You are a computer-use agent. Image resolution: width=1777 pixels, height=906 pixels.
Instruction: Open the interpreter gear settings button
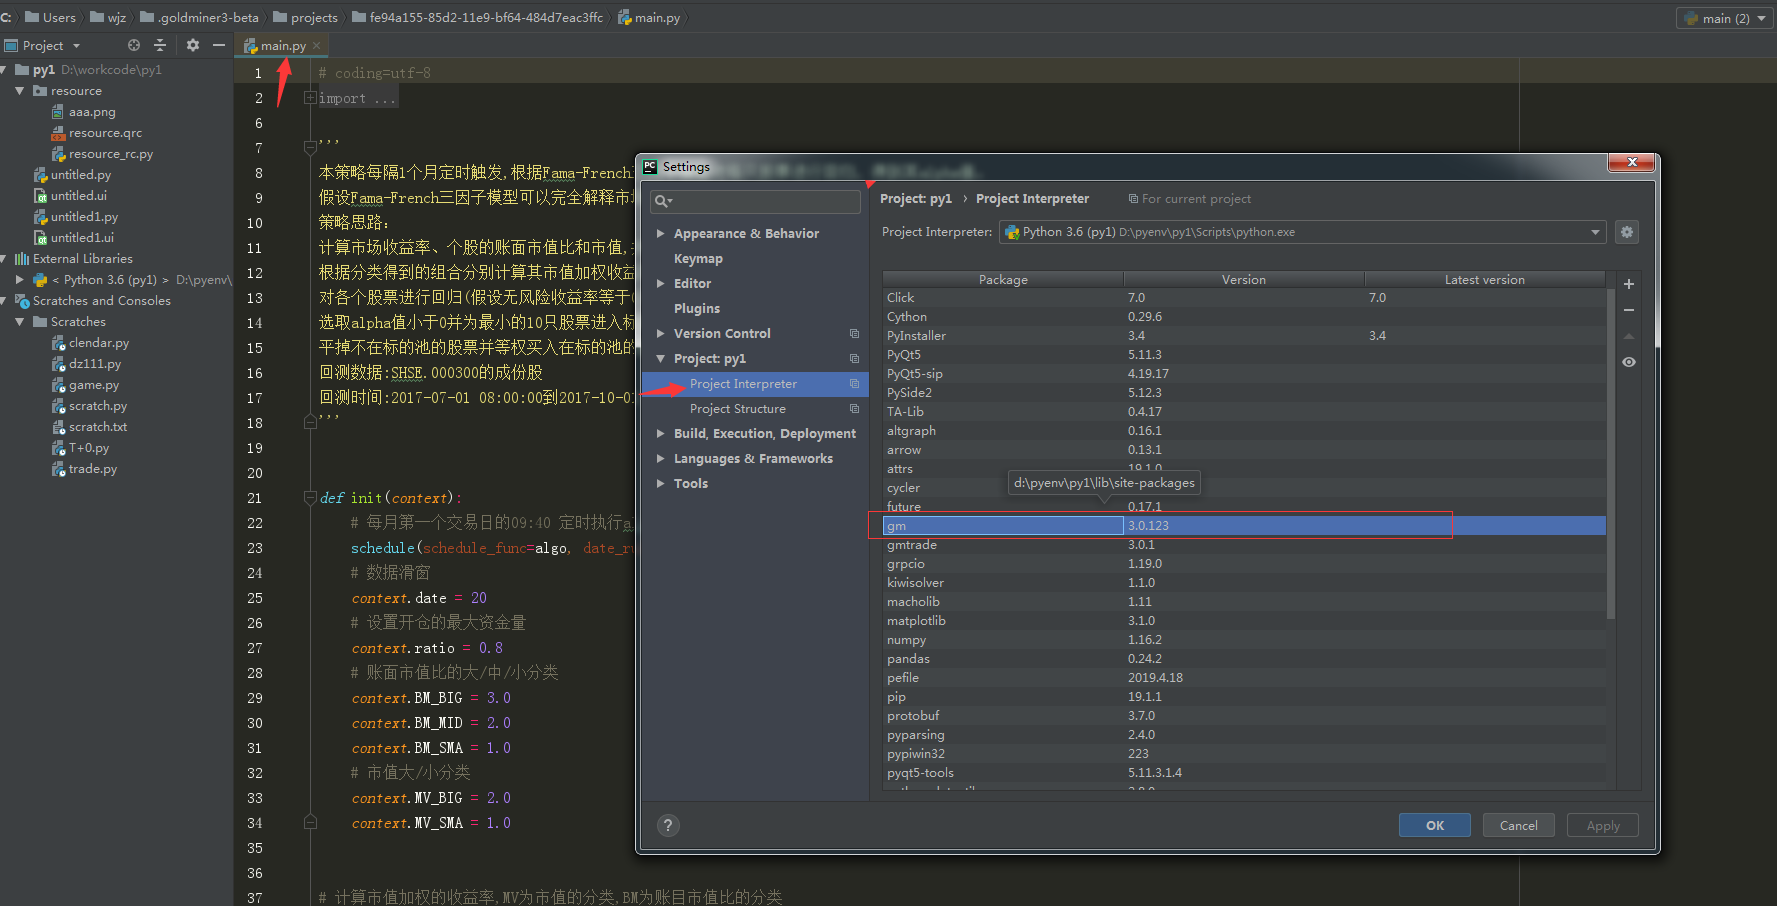tap(1627, 232)
